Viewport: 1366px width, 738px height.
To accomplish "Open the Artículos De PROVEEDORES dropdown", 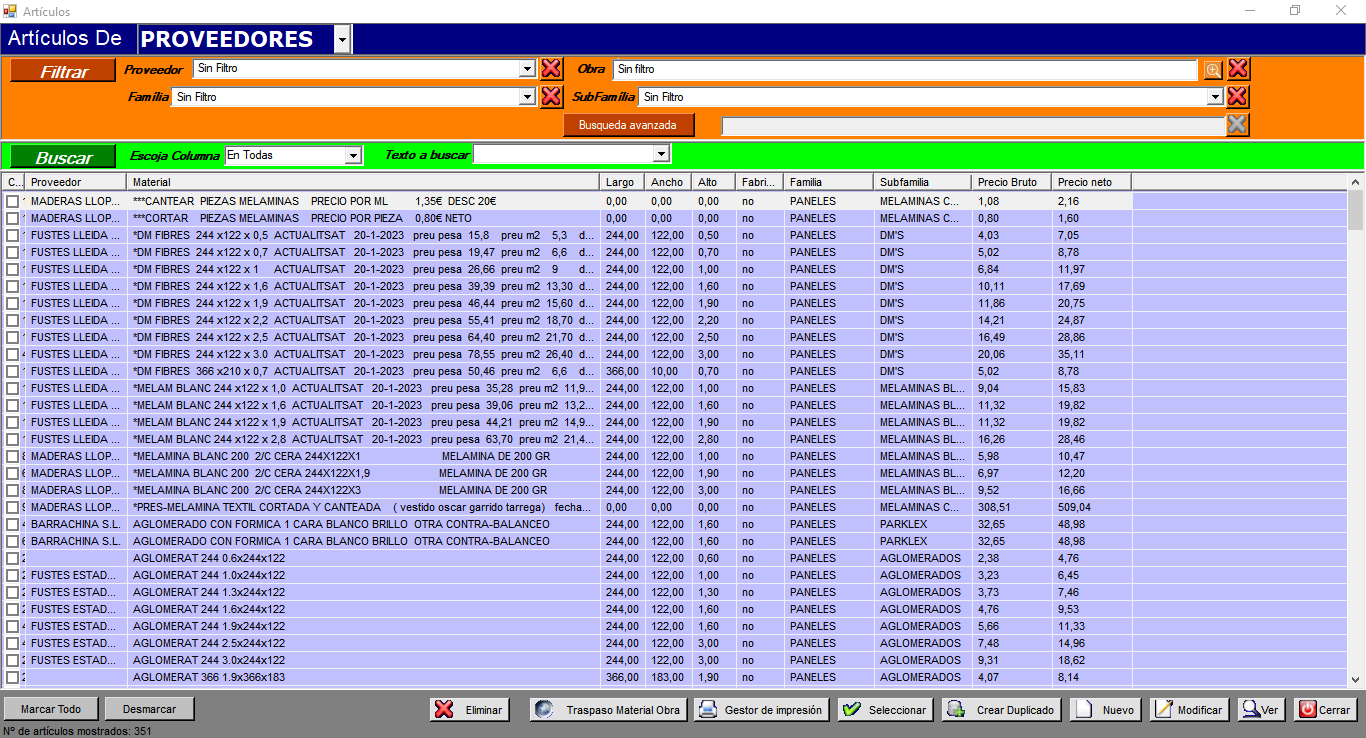I will (342, 39).
